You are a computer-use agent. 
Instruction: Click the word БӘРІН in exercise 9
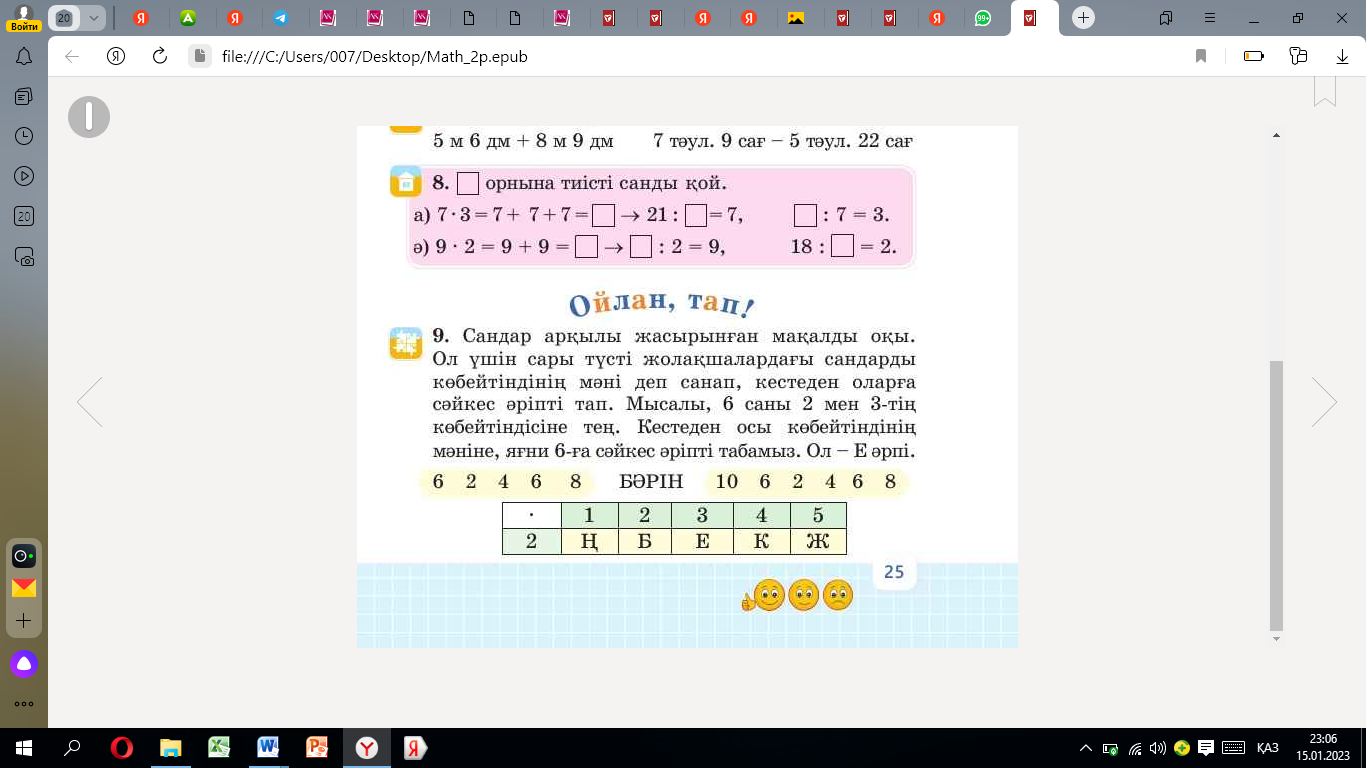pyautogui.click(x=650, y=482)
